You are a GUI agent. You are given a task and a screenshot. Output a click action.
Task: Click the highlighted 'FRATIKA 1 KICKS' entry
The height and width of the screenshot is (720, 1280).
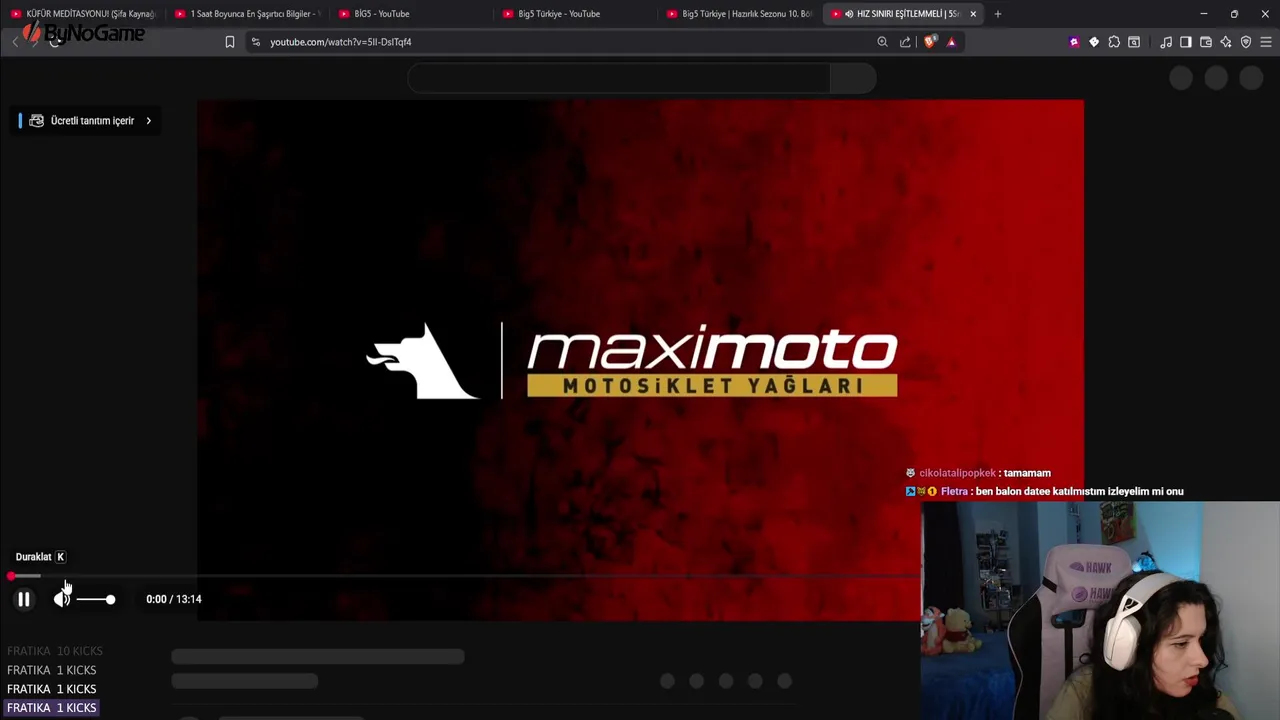tap(52, 708)
